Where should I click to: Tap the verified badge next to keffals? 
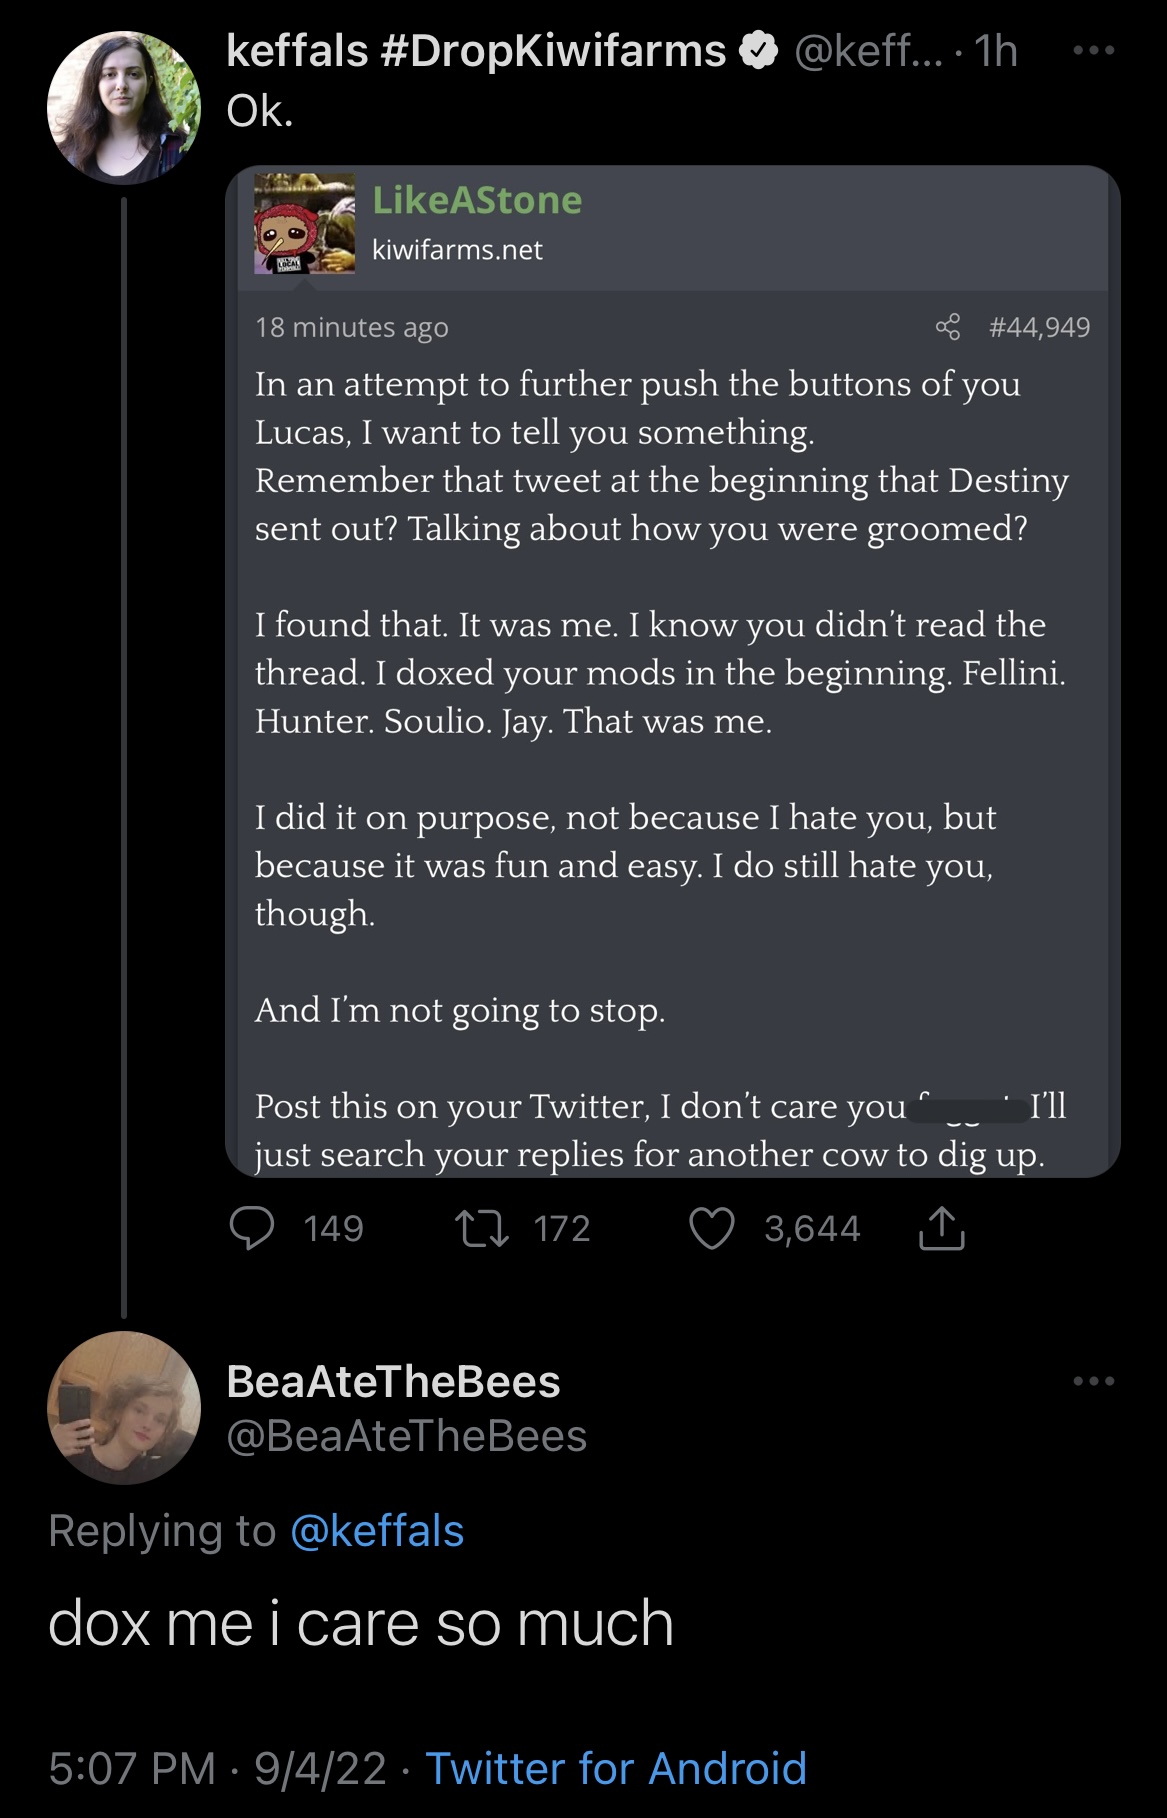759,51
